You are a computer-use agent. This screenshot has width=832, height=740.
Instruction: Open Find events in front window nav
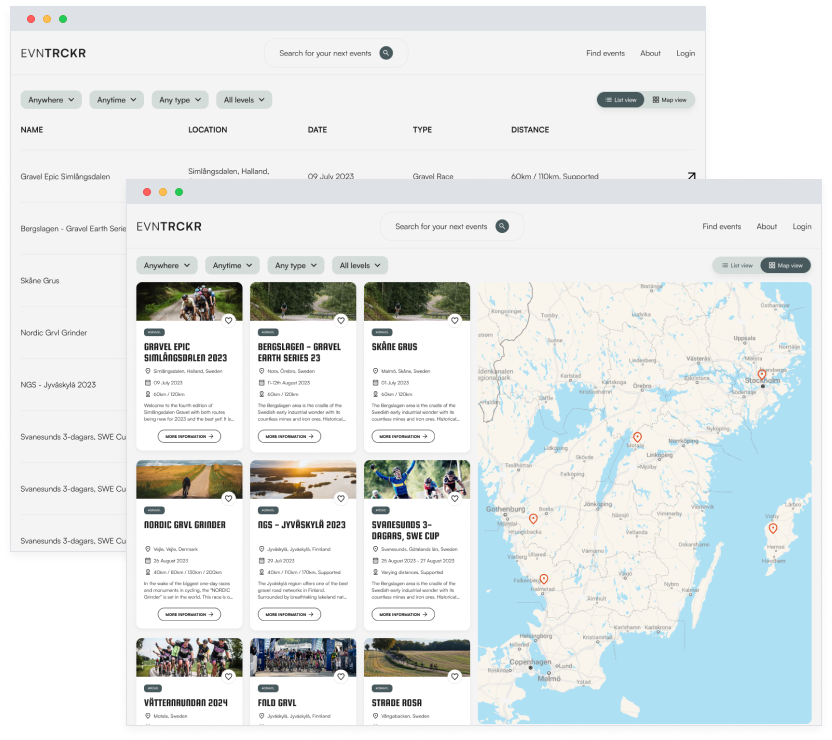point(721,227)
